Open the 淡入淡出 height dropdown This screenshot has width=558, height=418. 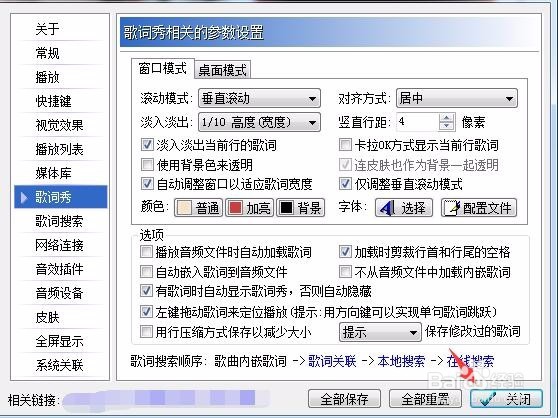[x=259, y=122]
